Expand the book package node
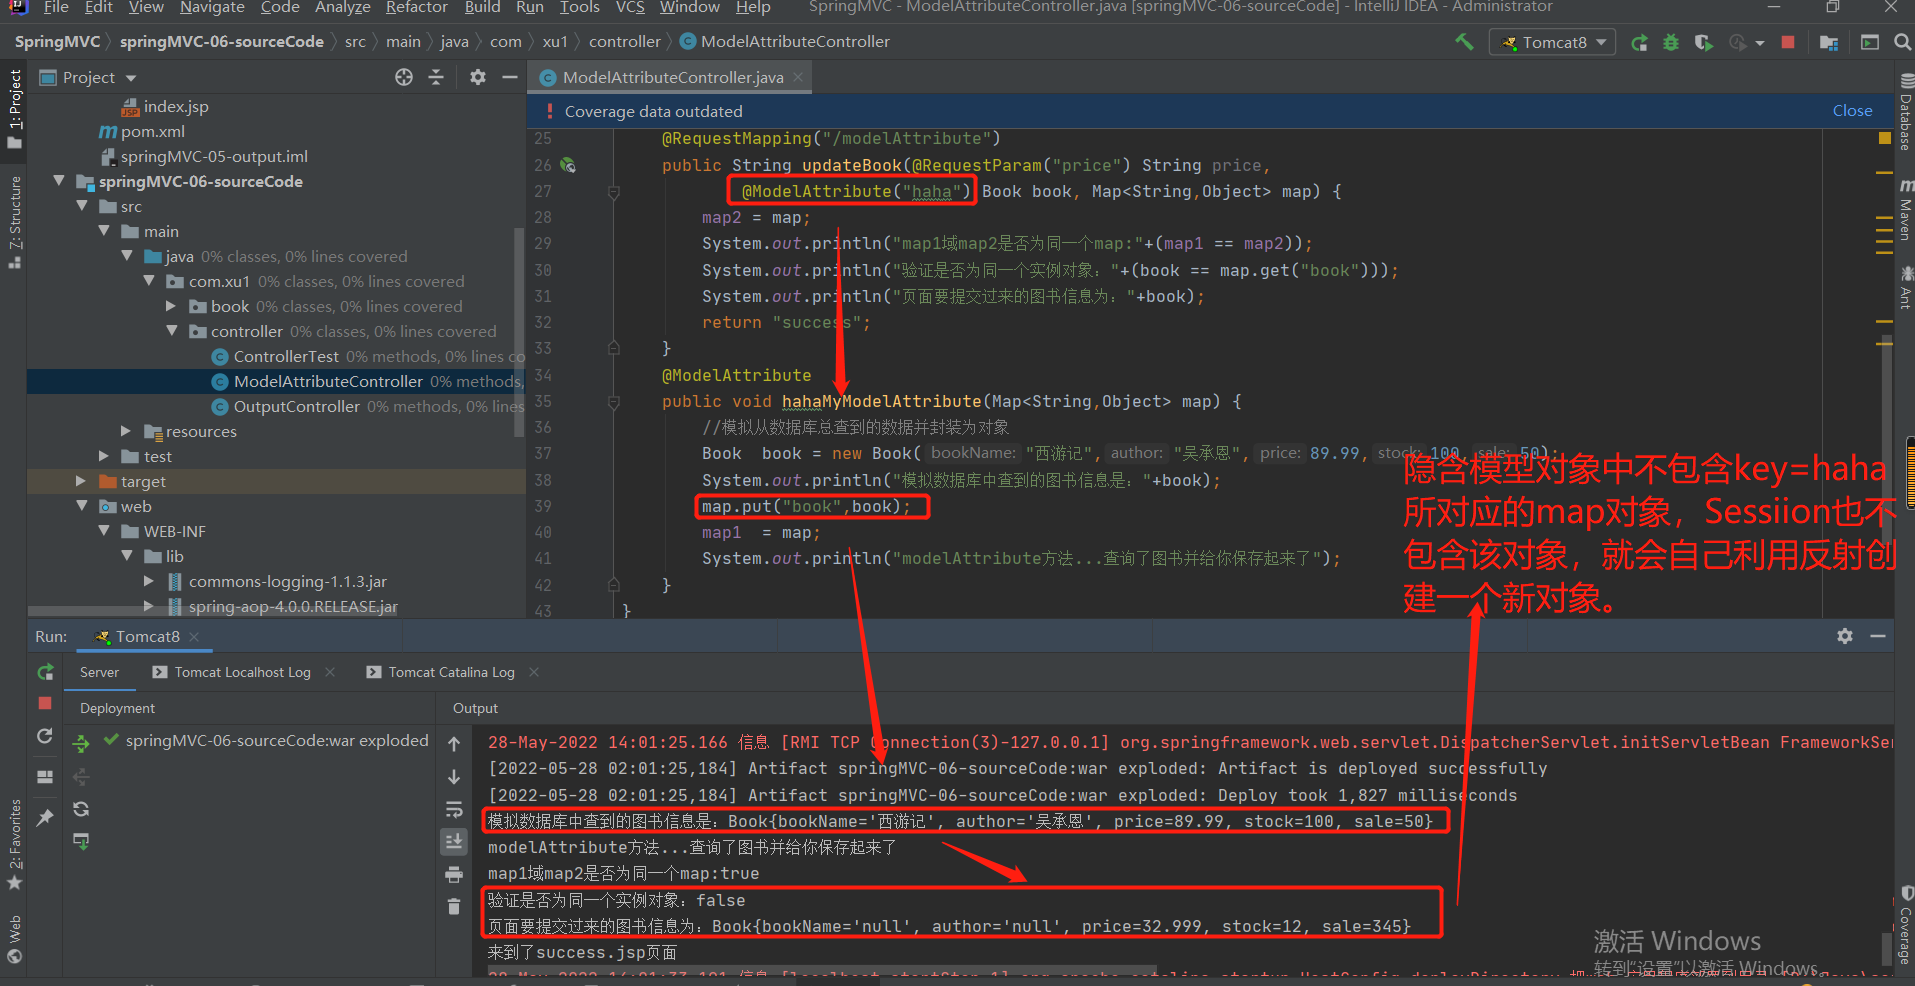This screenshot has width=1915, height=986. 171,306
